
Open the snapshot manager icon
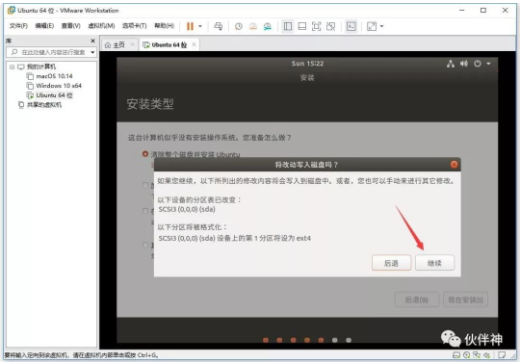coord(267,26)
